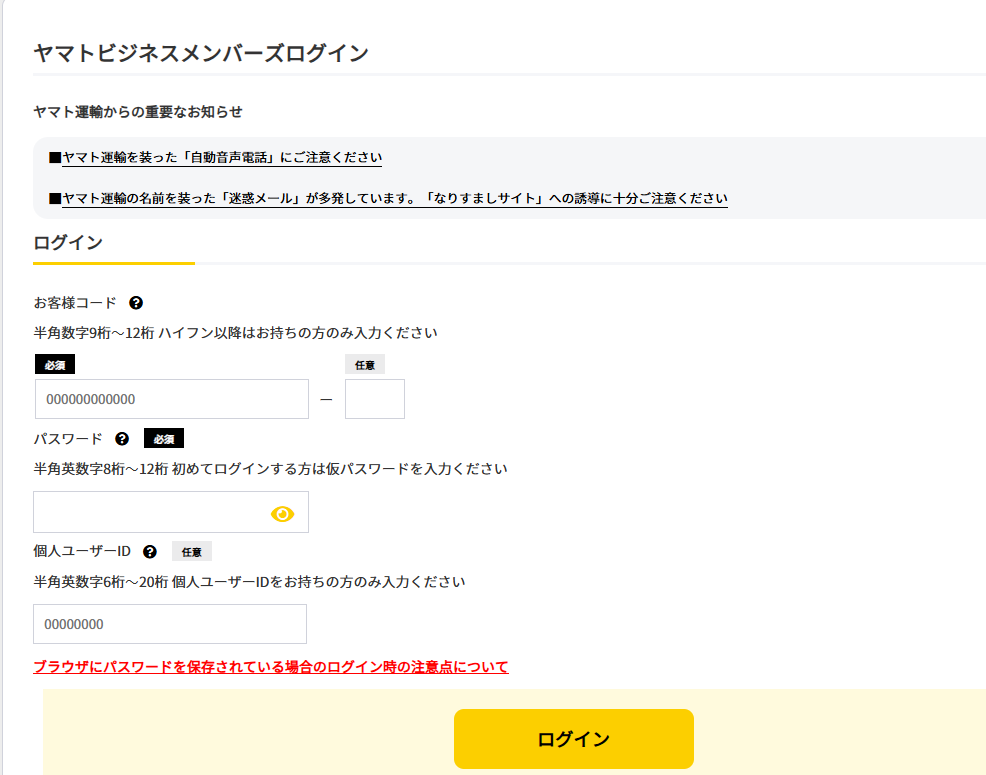Screen dimensions: 986x775
Task: Open the red browser saved-password caution link
Action: pyautogui.click(x=270, y=667)
